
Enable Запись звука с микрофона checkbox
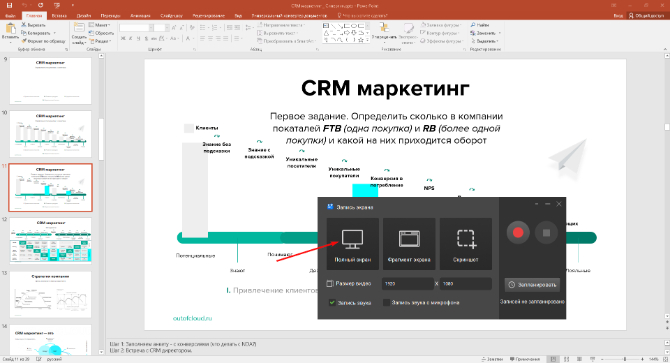[386, 302]
